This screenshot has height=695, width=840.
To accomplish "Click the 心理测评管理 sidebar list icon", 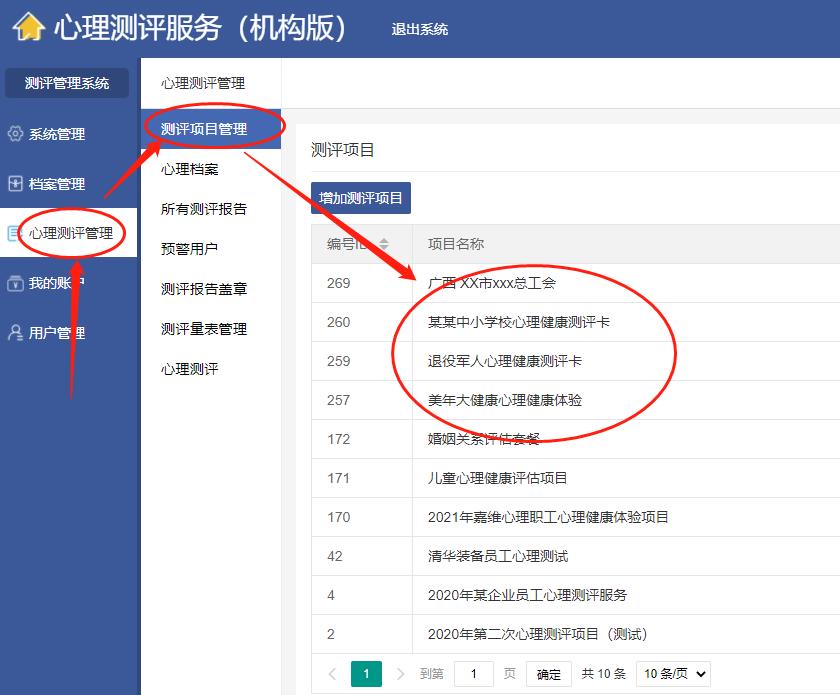I will click(x=13, y=234).
